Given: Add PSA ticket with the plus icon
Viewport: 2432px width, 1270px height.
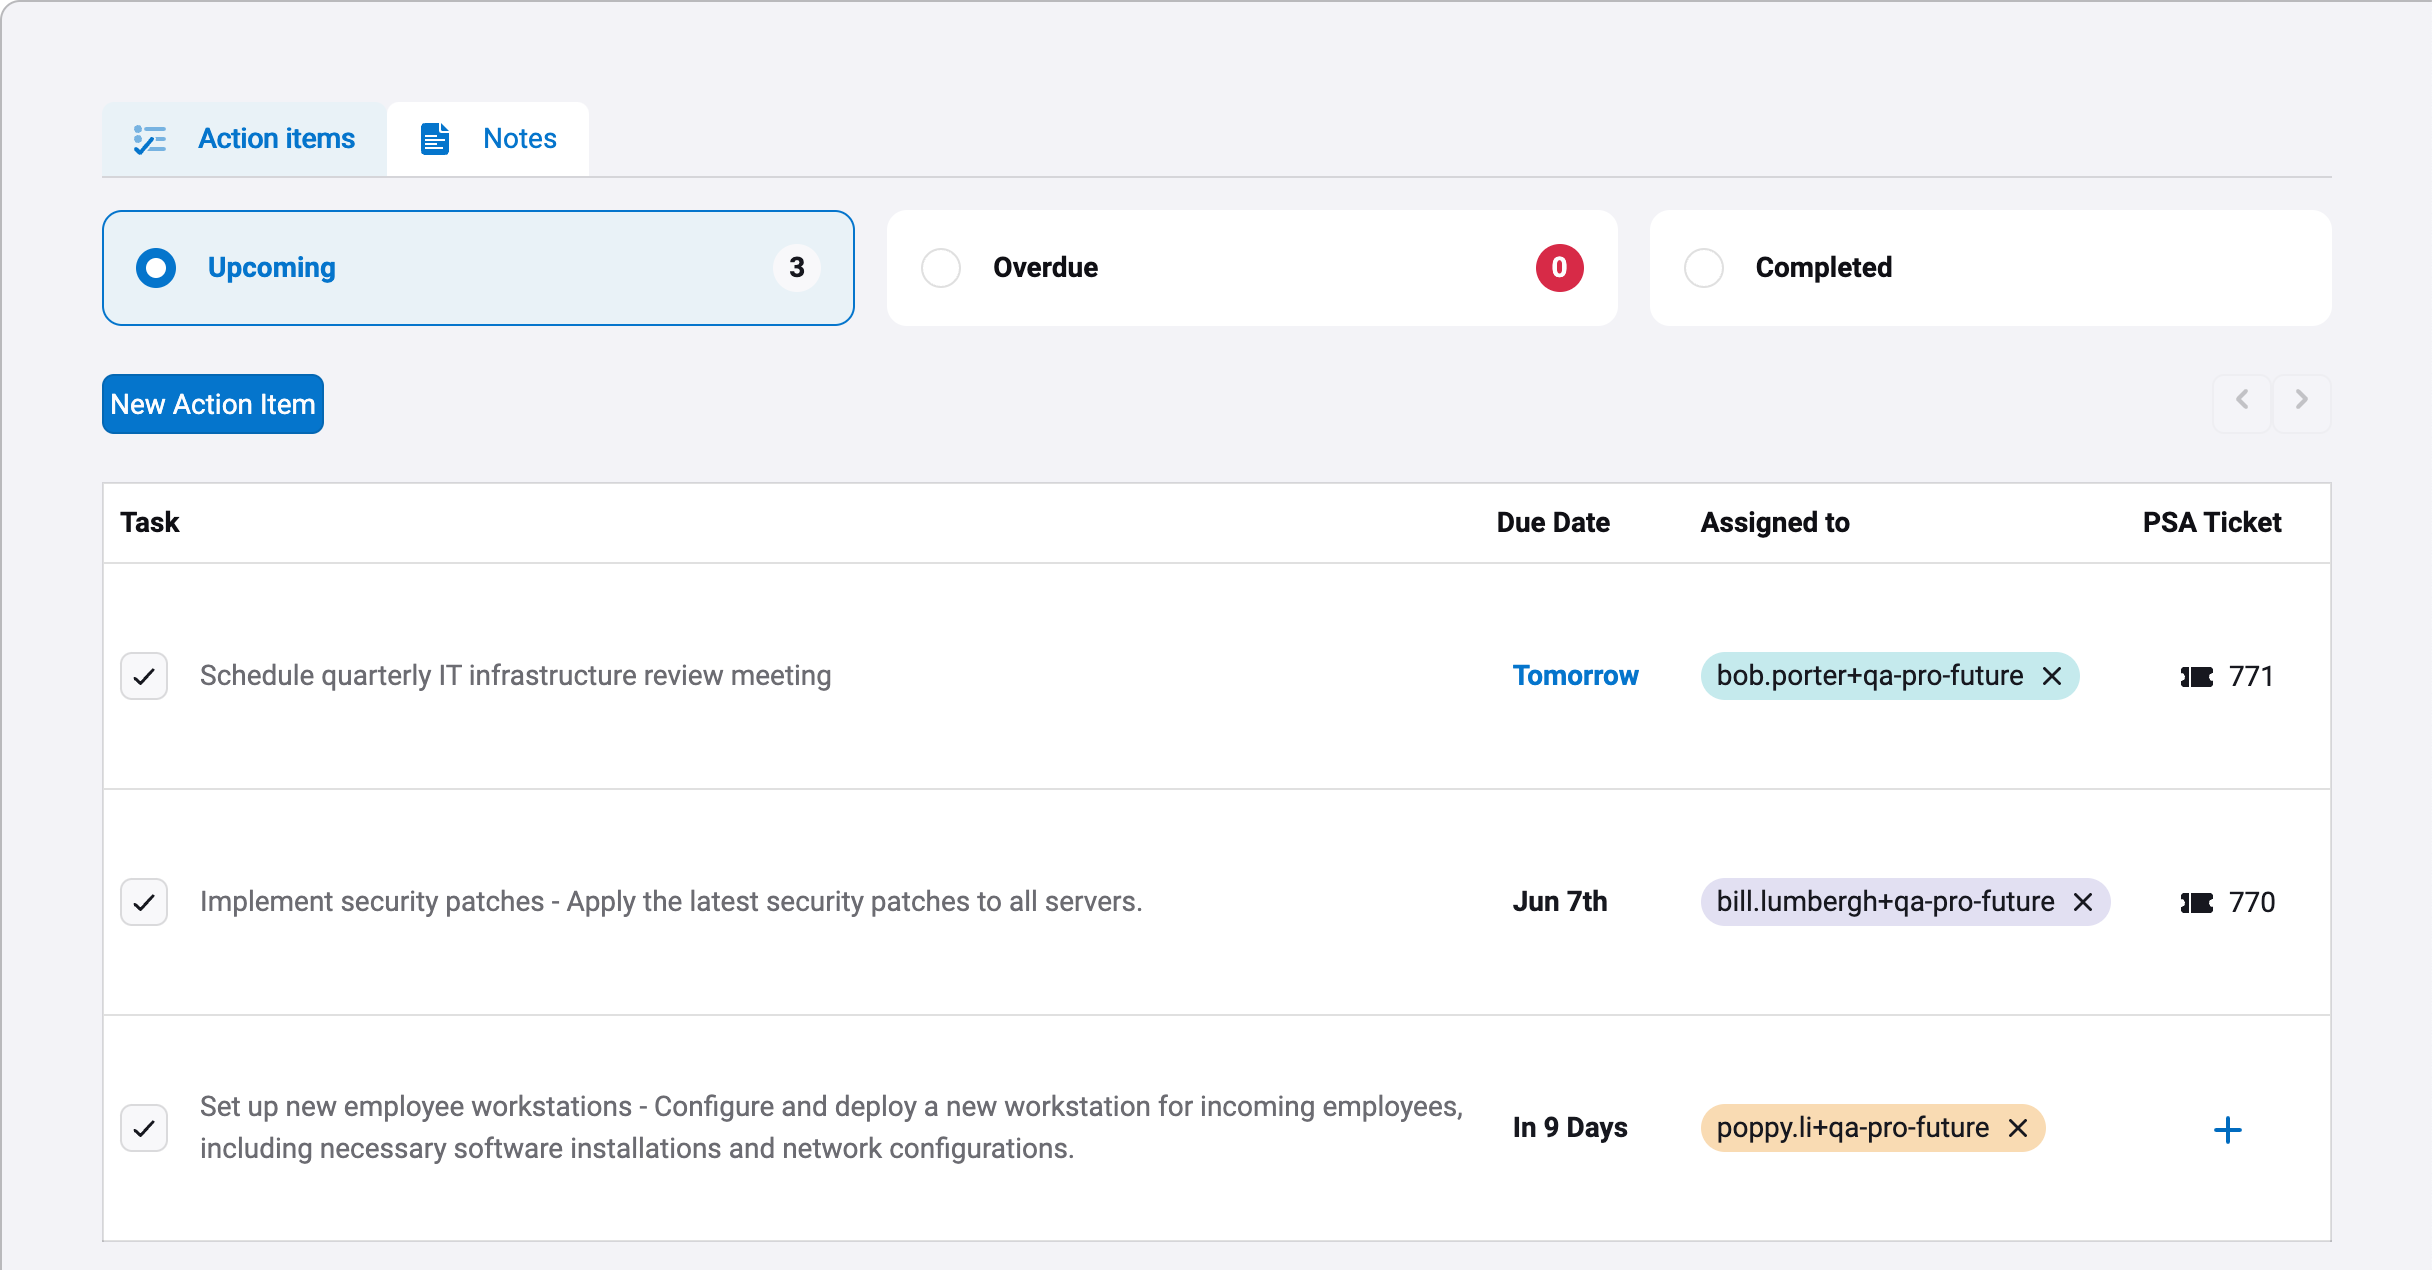Looking at the screenshot, I should 2228,1130.
